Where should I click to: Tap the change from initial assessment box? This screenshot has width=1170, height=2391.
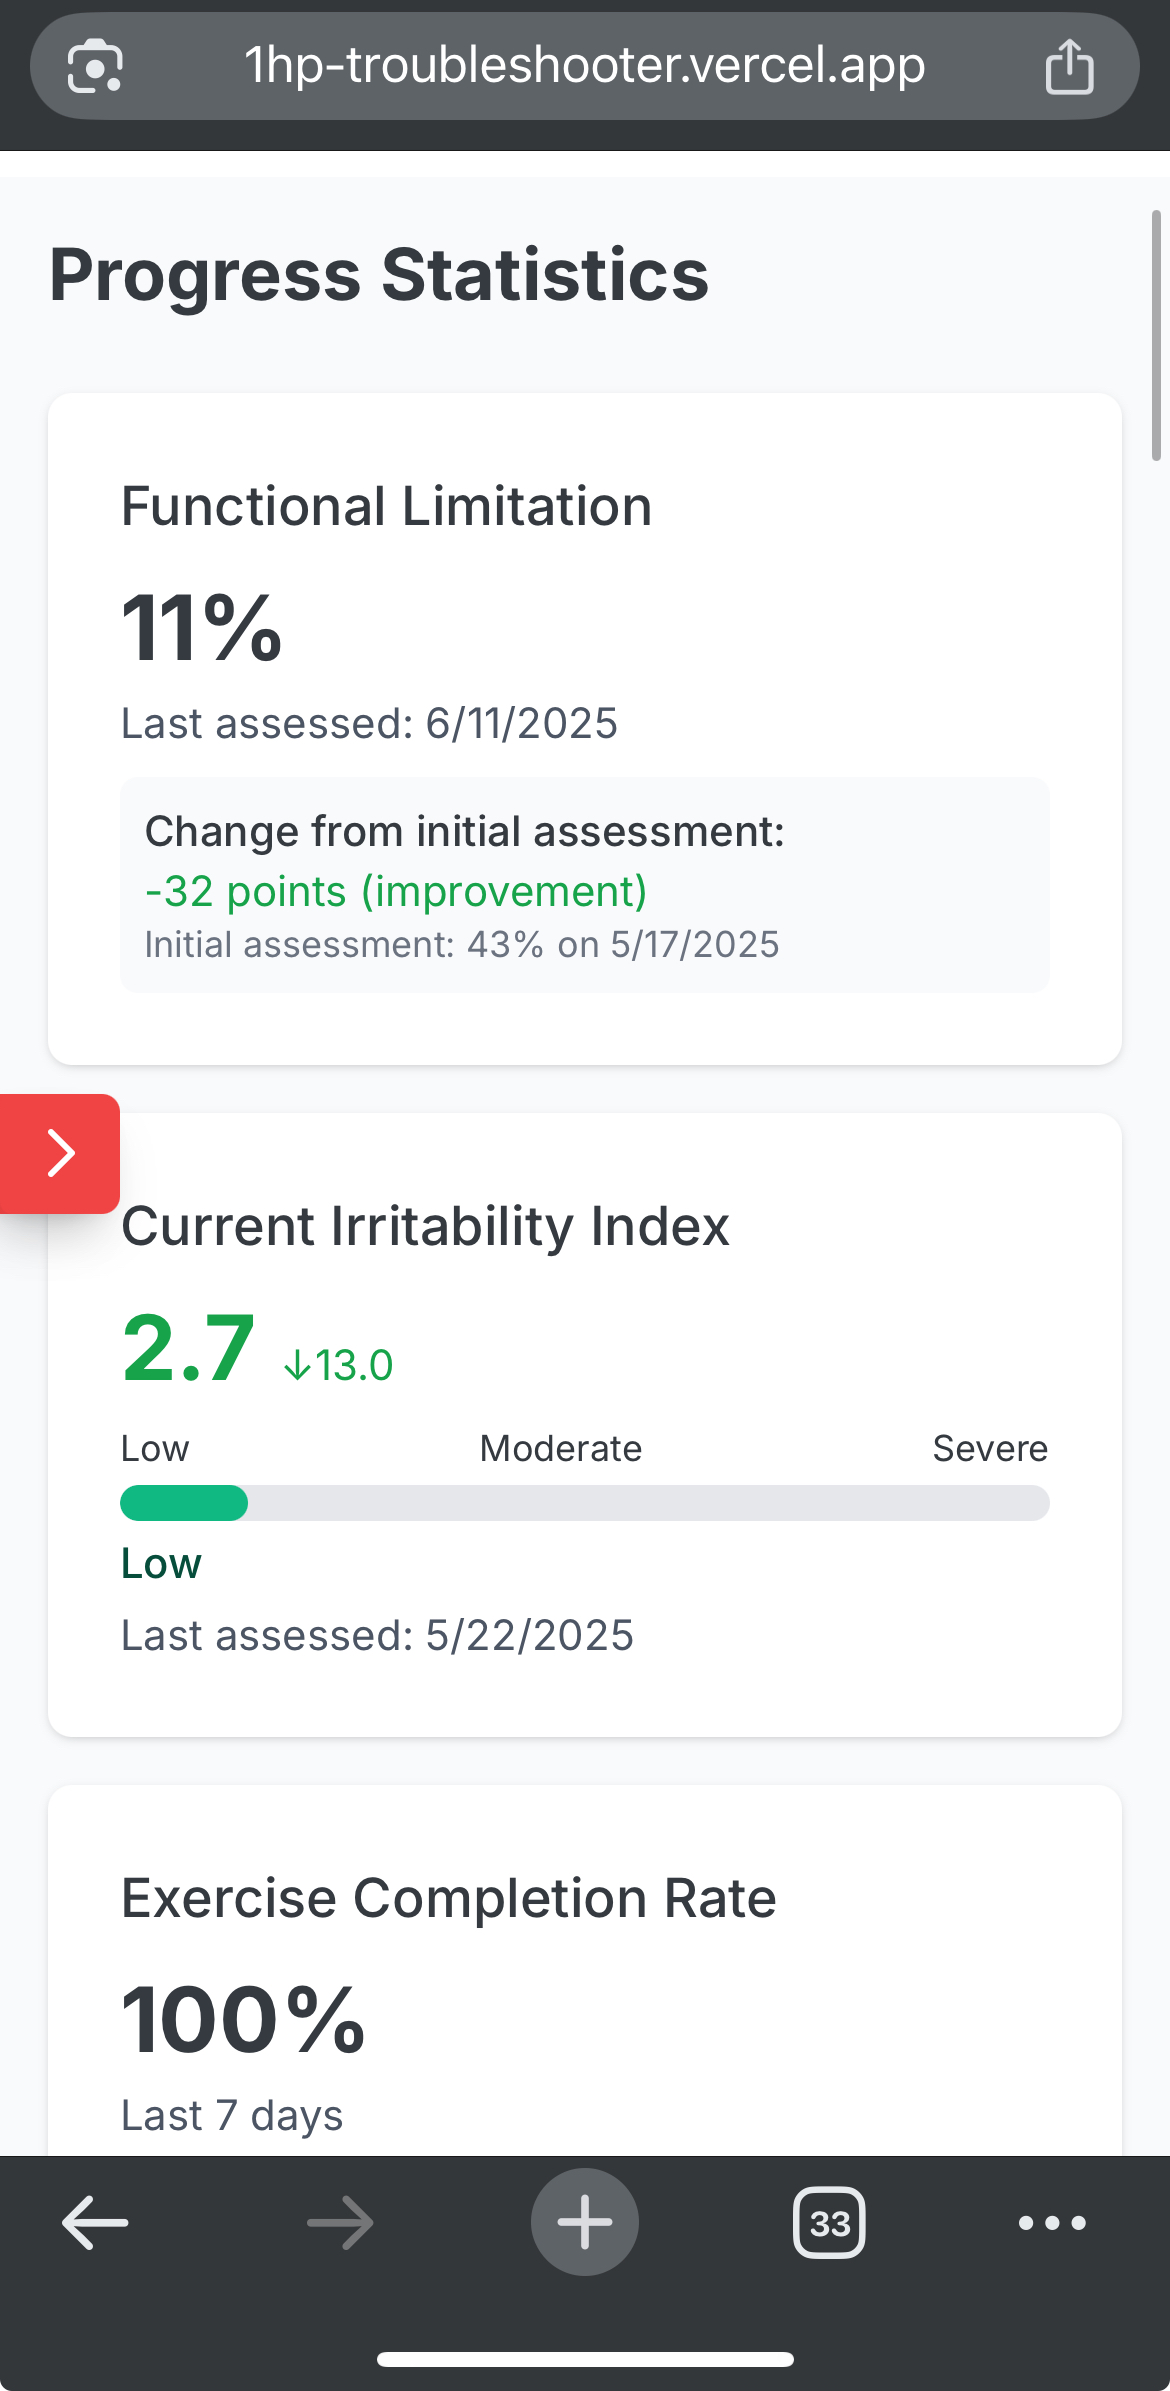click(x=584, y=884)
